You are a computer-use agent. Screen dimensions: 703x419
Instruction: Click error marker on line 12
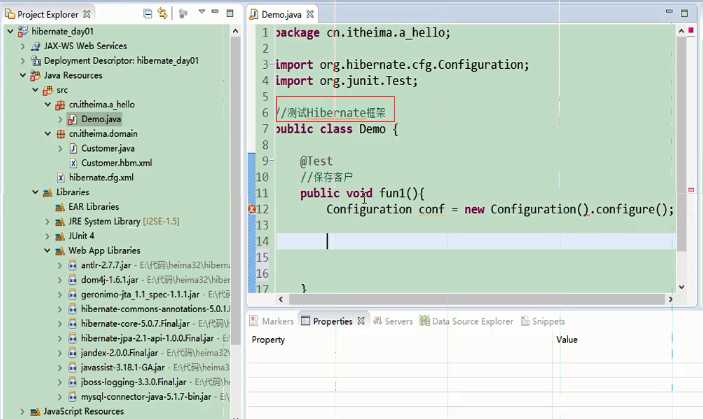click(x=252, y=209)
